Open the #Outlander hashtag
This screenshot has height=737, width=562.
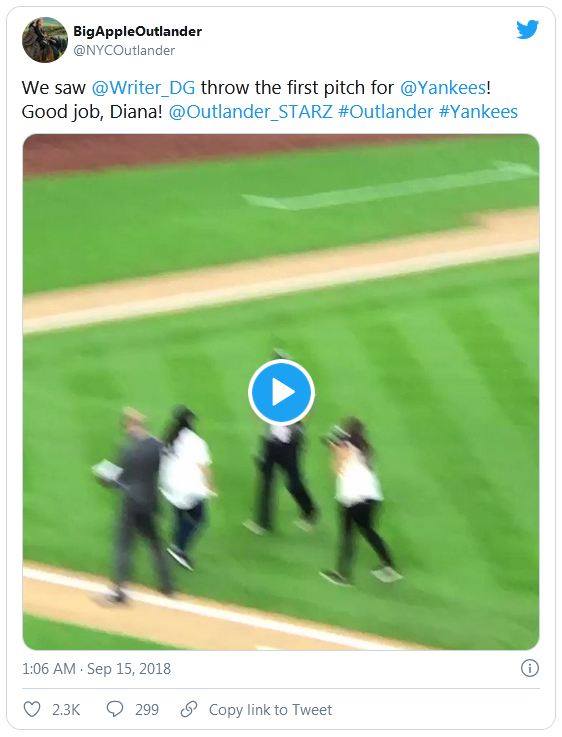point(385,112)
